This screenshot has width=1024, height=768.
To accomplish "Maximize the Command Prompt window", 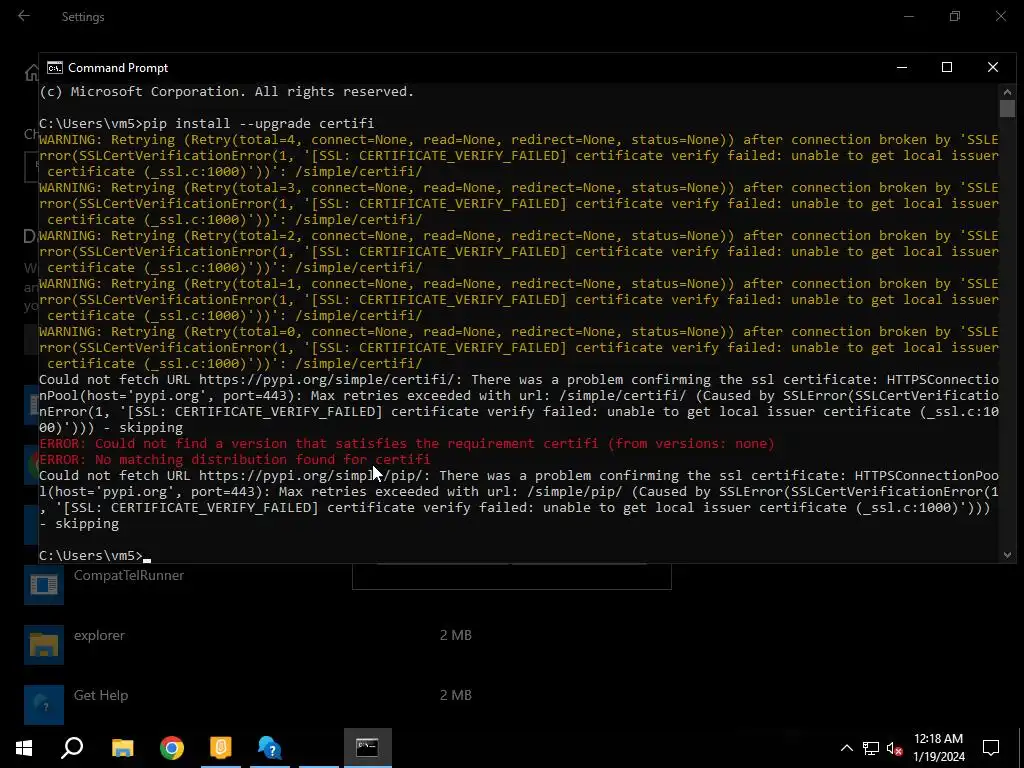I will point(947,67).
